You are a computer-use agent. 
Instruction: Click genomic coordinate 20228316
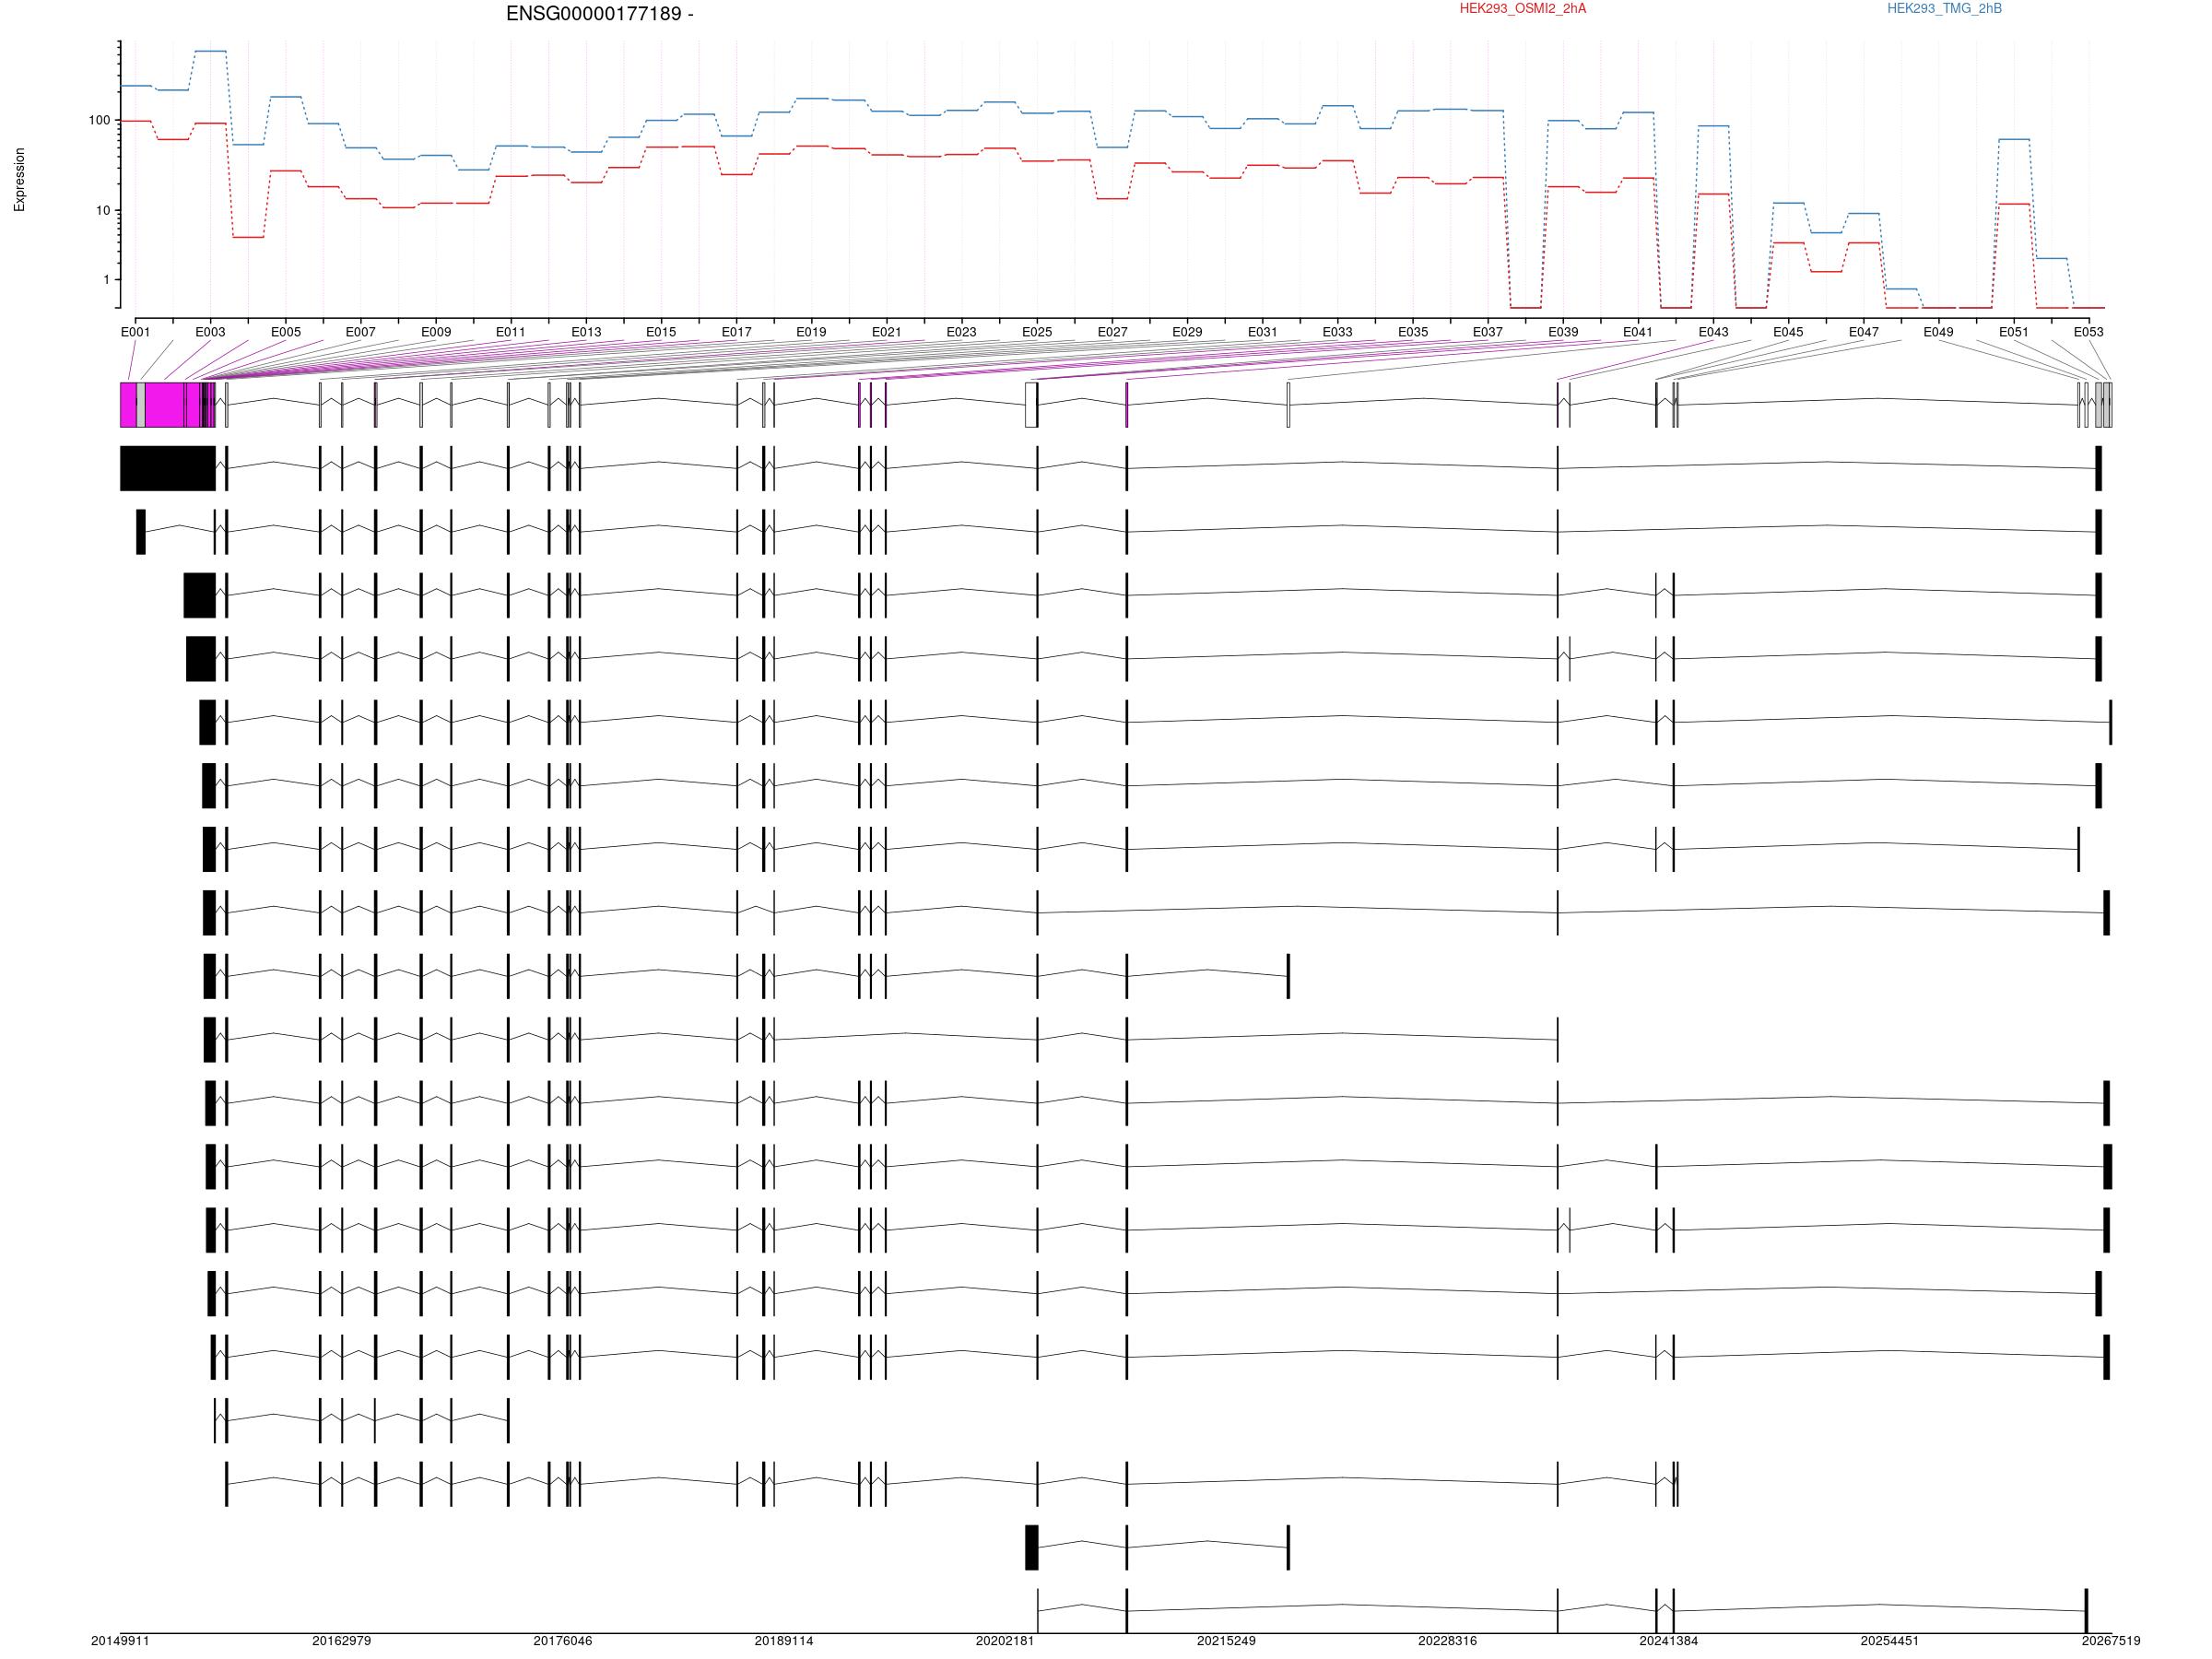point(1447,1641)
